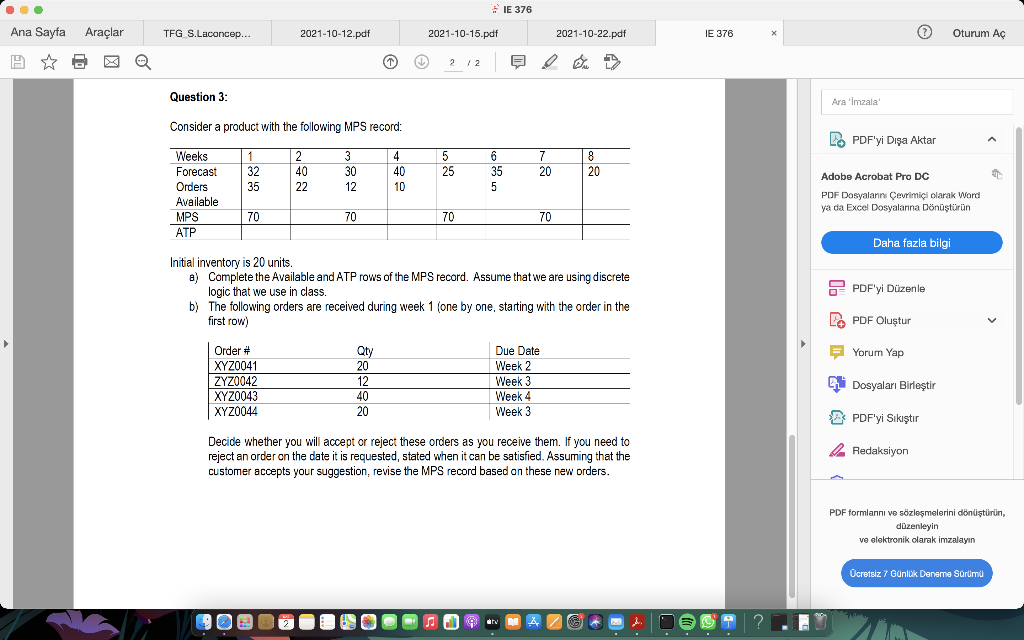This screenshot has width=1024, height=640.
Task: Click the Due Date column header
Action: pos(517,351)
